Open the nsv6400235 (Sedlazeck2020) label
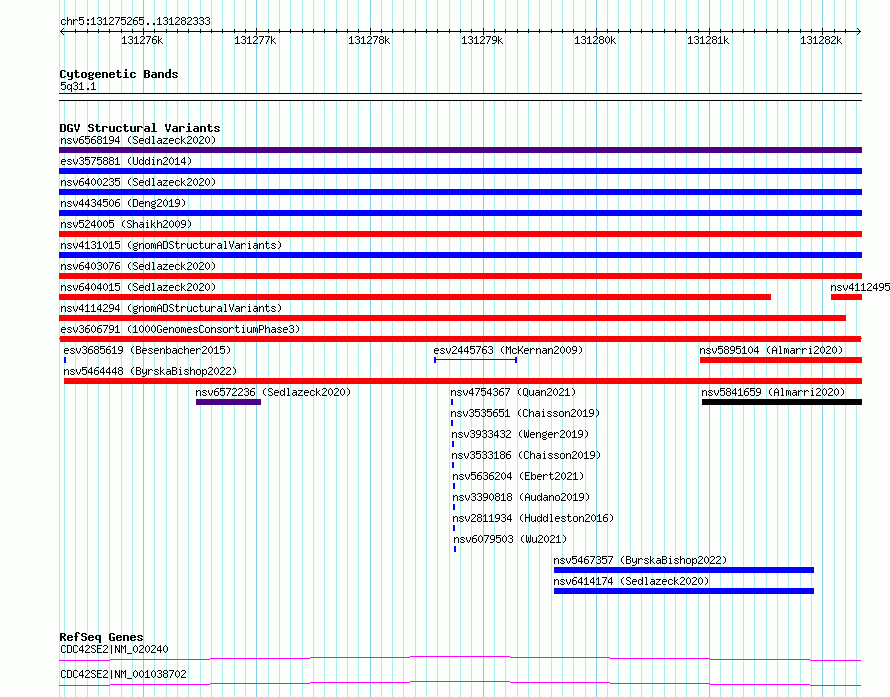This screenshot has height=697, width=890. coord(138,182)
